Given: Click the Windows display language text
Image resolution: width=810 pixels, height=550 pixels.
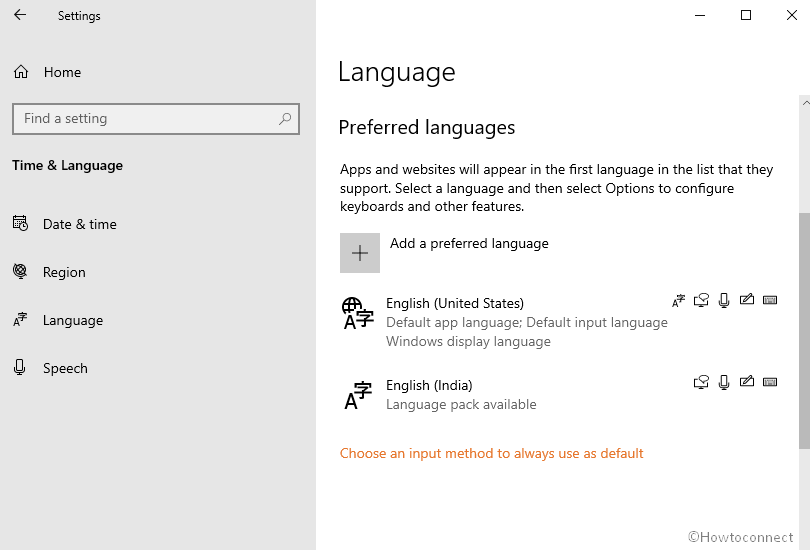Looking at the screenshot, I should pos(468,341).
